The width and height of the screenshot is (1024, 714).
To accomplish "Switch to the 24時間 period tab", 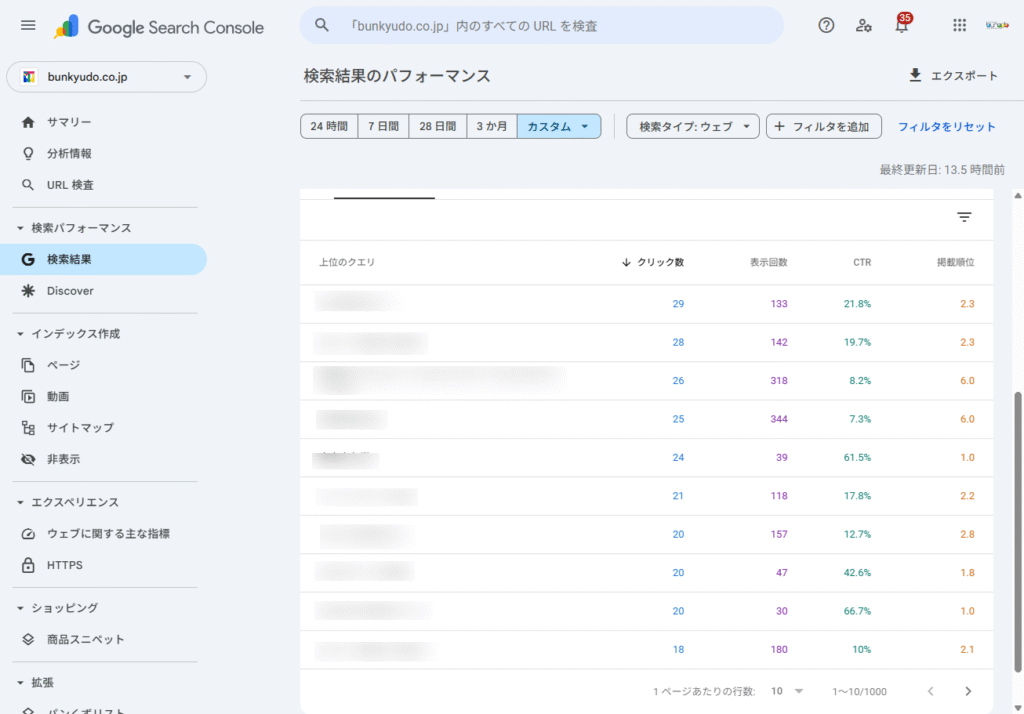I will point(328,126).
